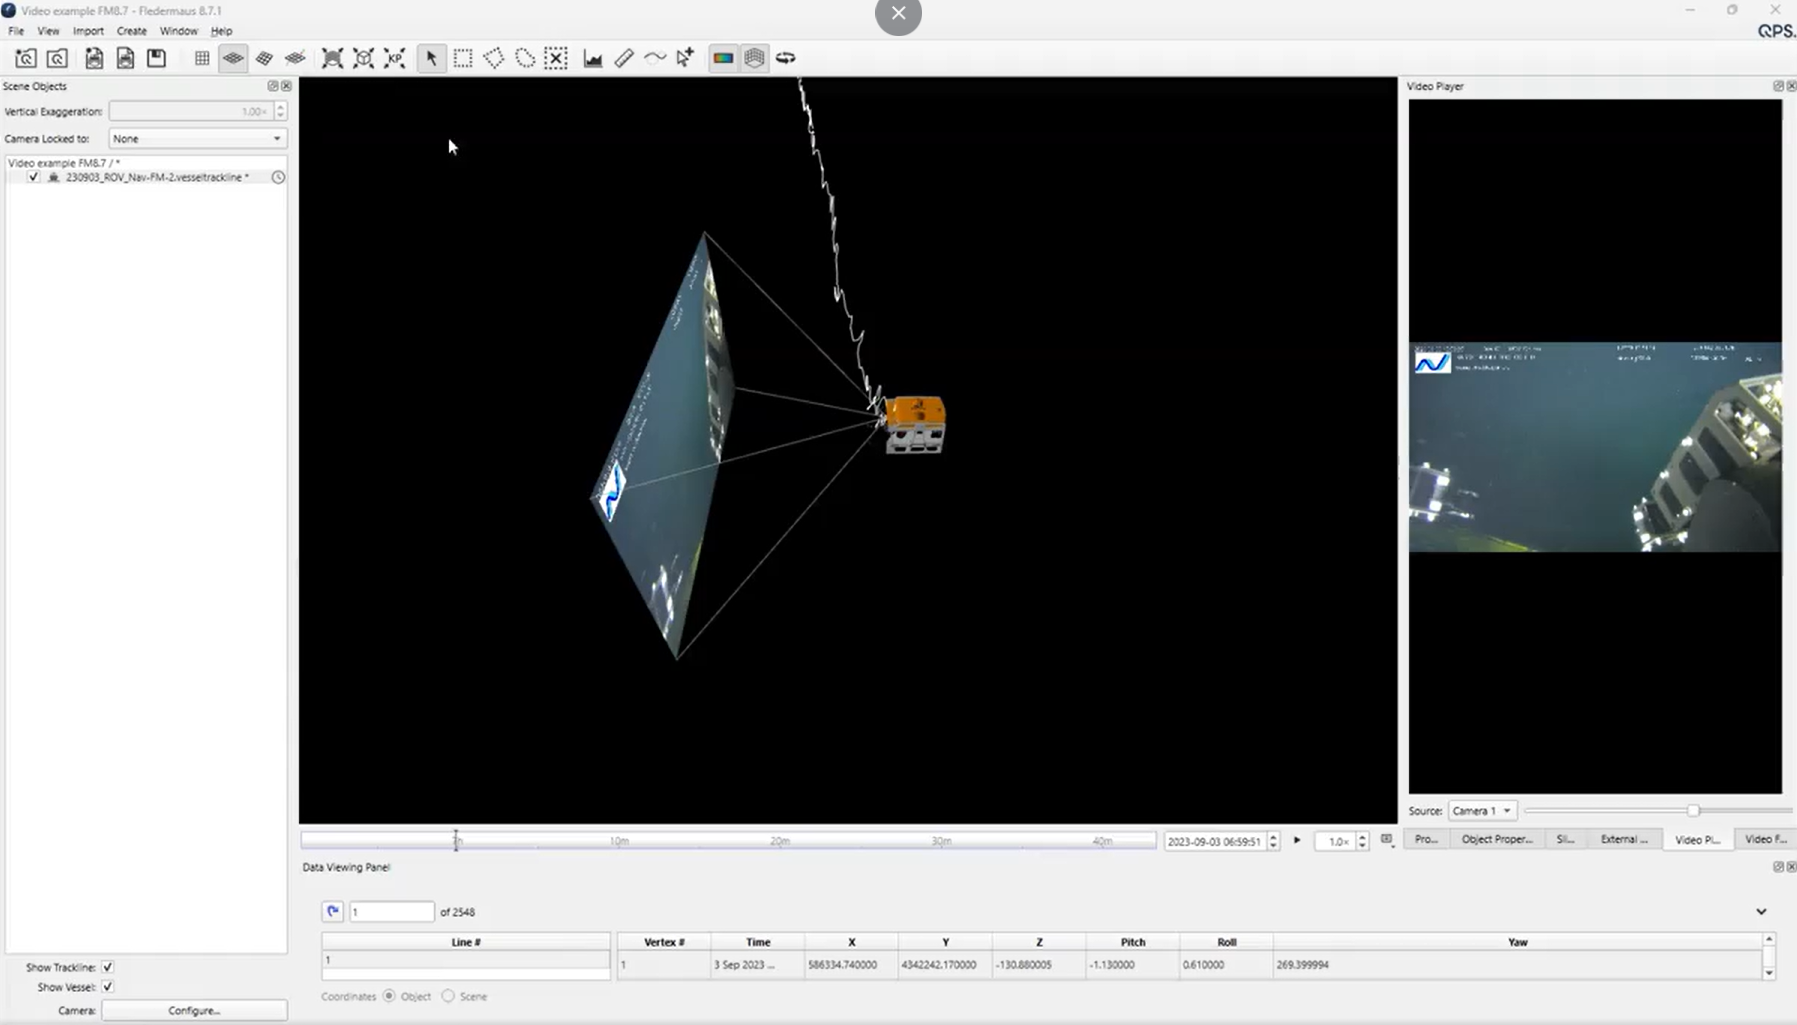The image size is (1797, 1025).
Task: Click the Camera Configure... button
Action: 194,1010
